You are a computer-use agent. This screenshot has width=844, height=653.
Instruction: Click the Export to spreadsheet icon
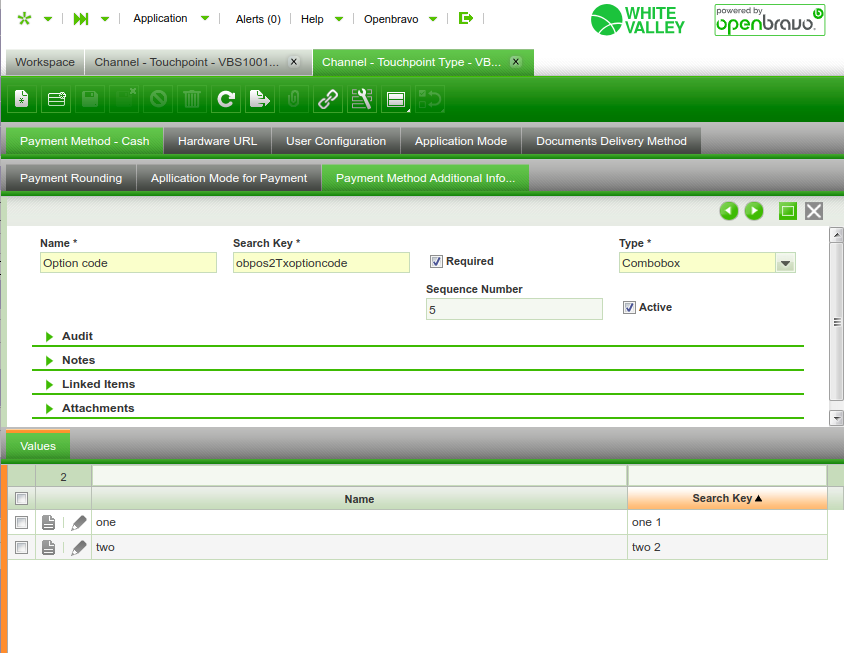click(260, 98)
